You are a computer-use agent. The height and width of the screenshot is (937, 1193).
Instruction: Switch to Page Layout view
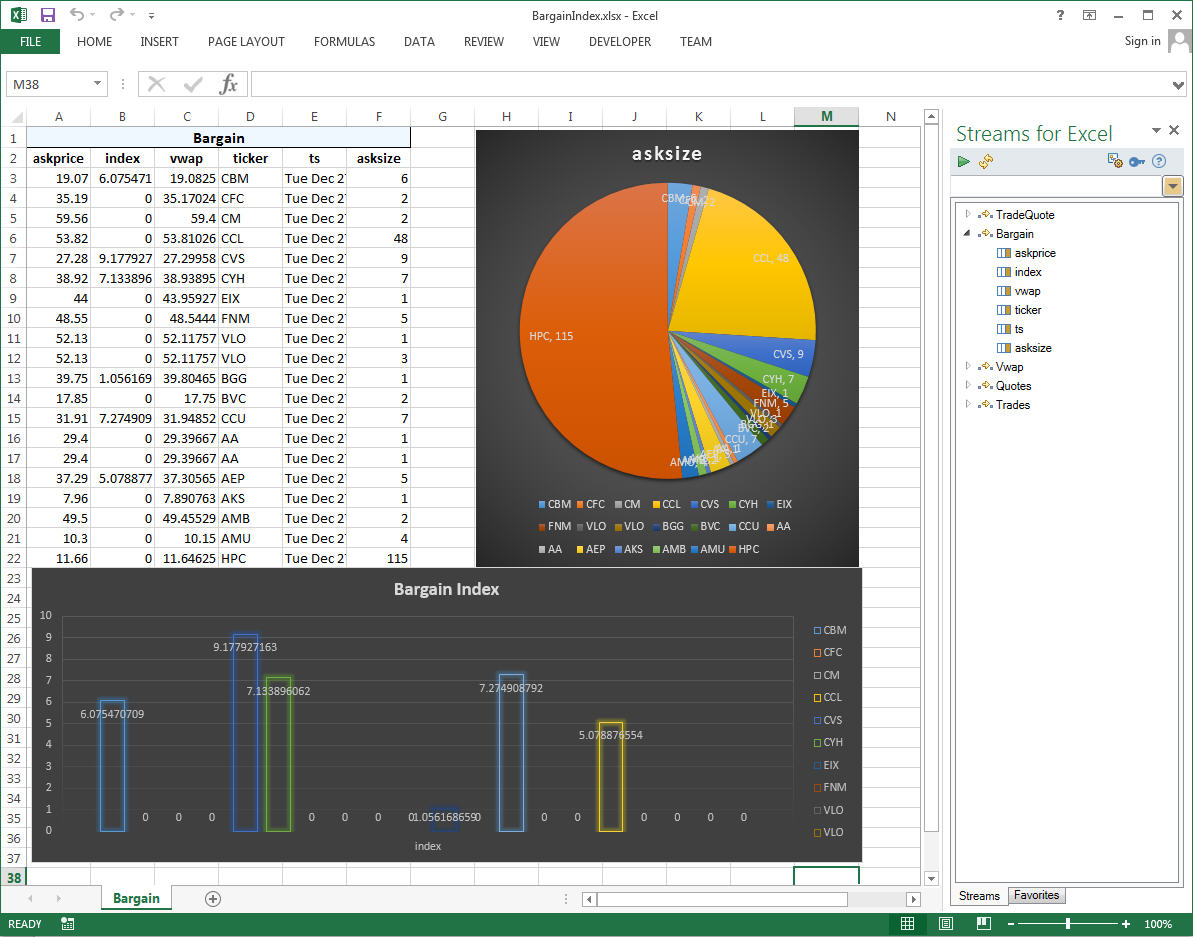coord(946,923)
